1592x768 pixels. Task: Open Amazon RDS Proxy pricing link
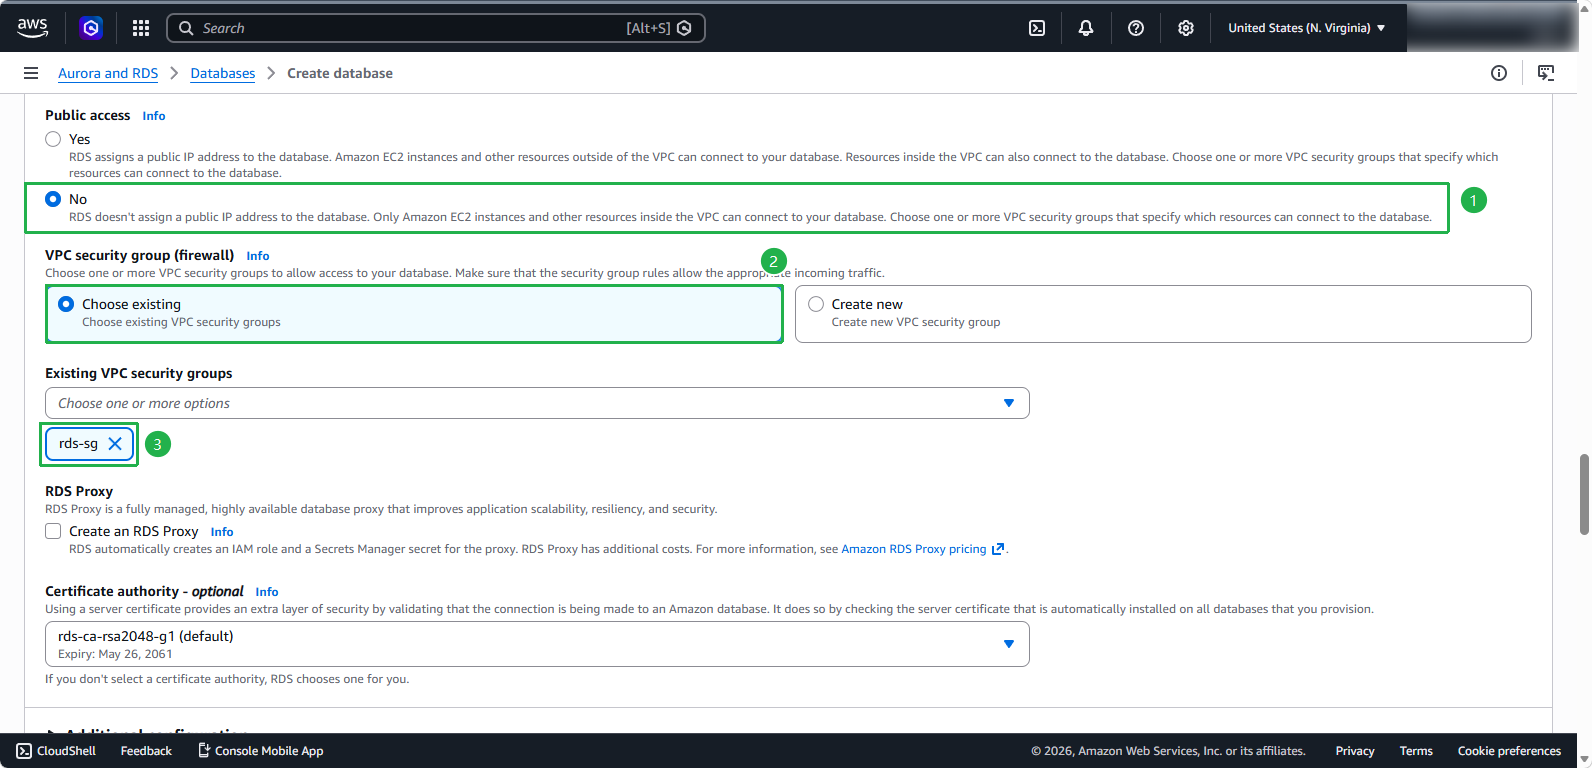coord(914,549)
